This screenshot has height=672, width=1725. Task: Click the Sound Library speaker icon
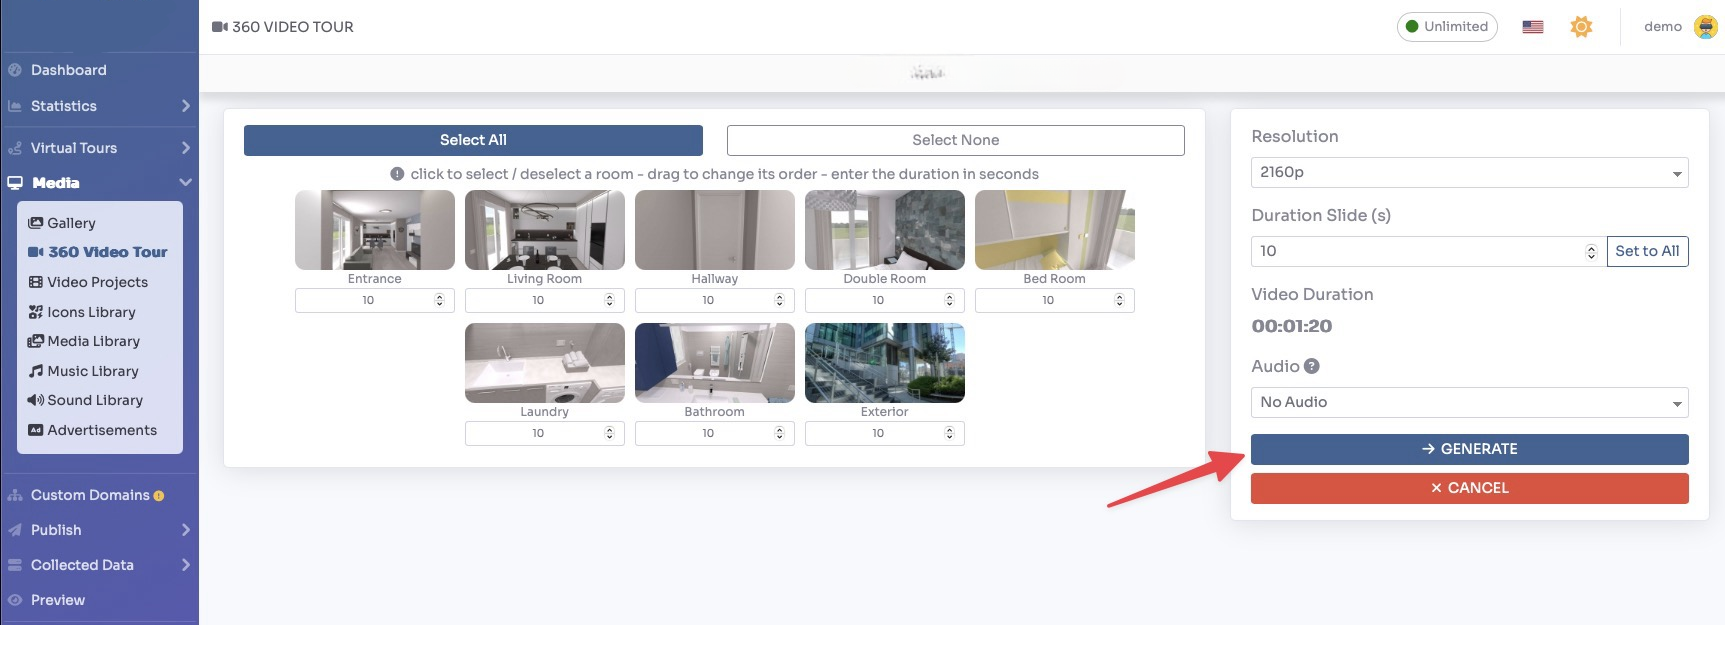coord(36,400)
